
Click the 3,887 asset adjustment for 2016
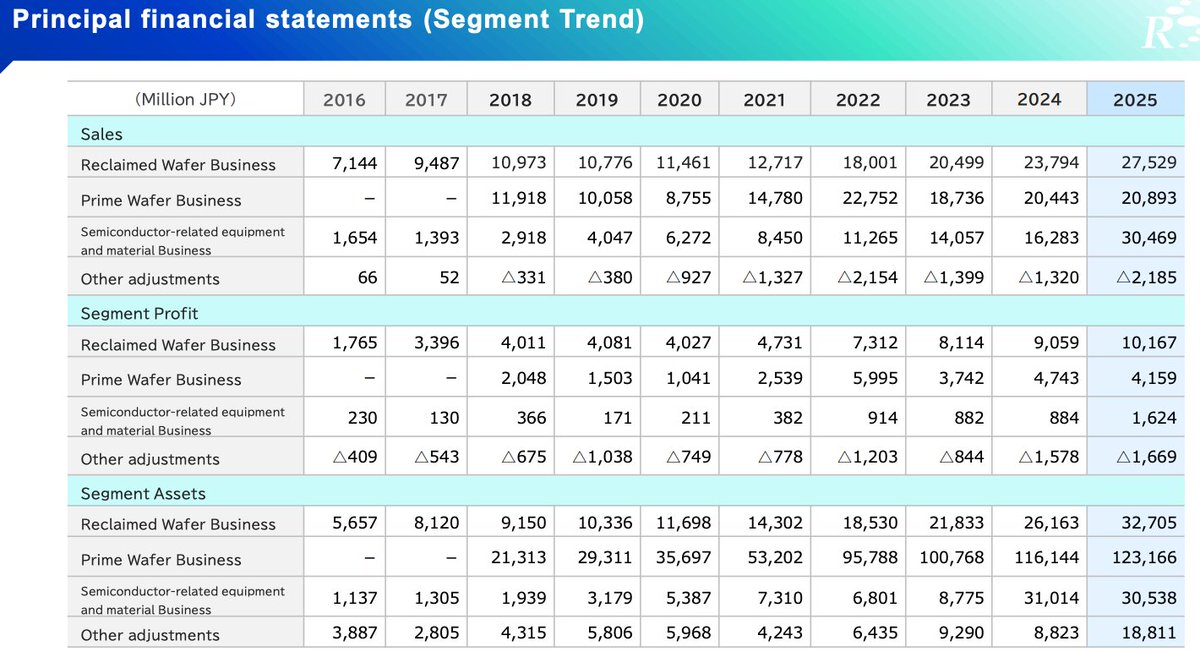click(x=355, y=633)
